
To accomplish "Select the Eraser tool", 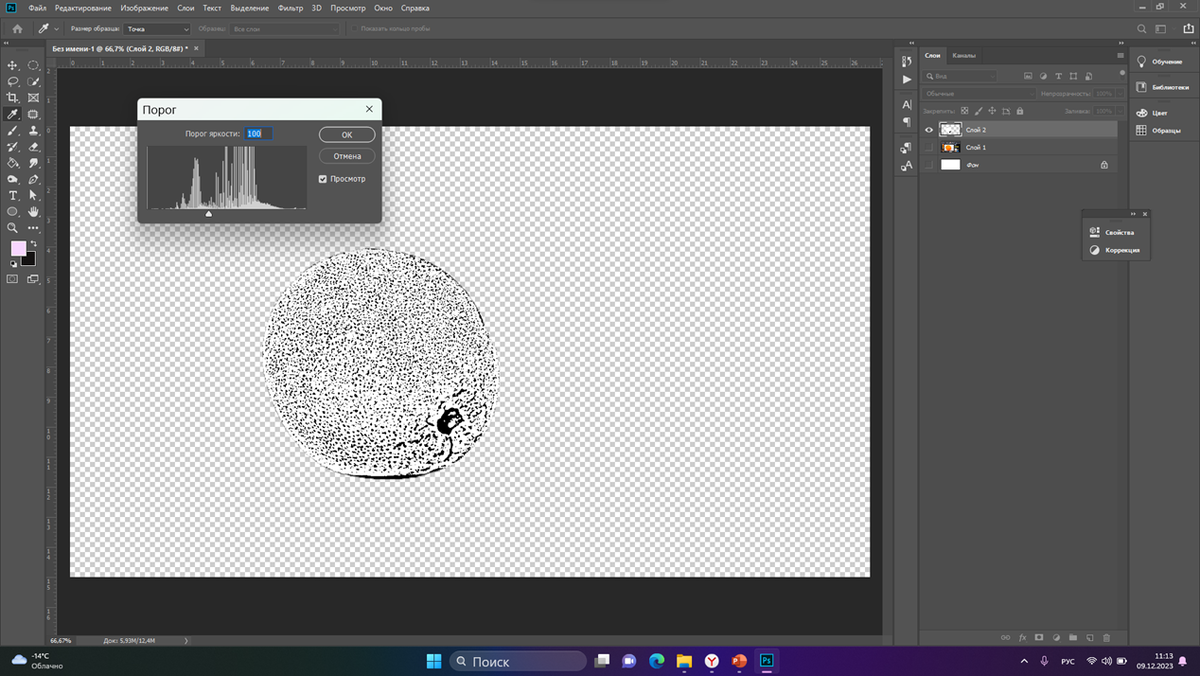I will point(33,146).
